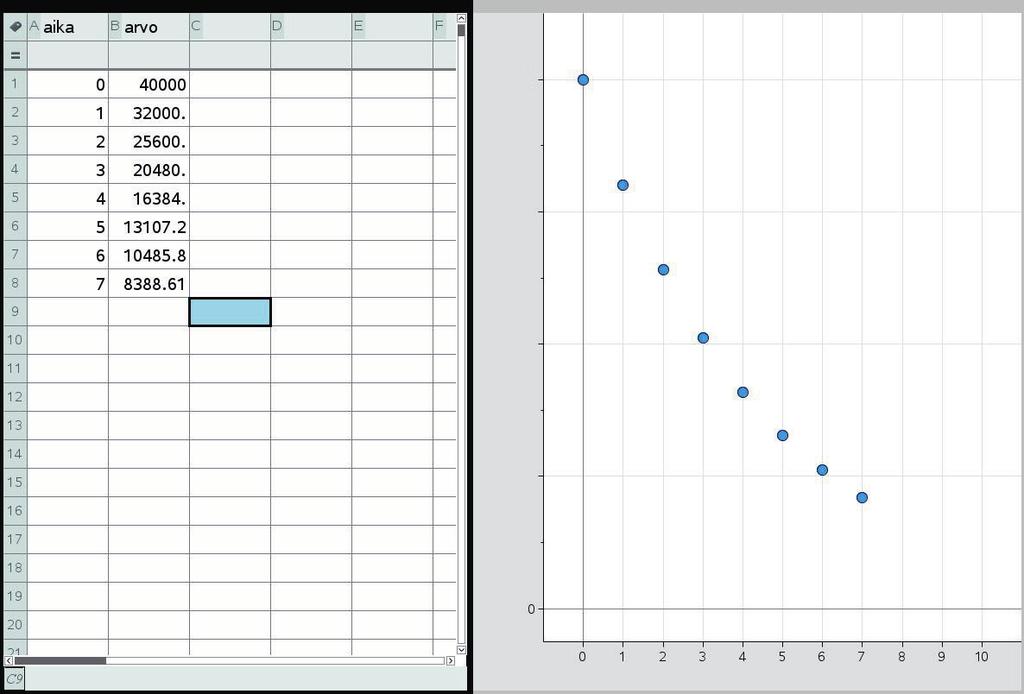The width and height of the screenshot is (1024, 694).
Task: Click the C9 cell reference box
Action: [x=14, y=679]
